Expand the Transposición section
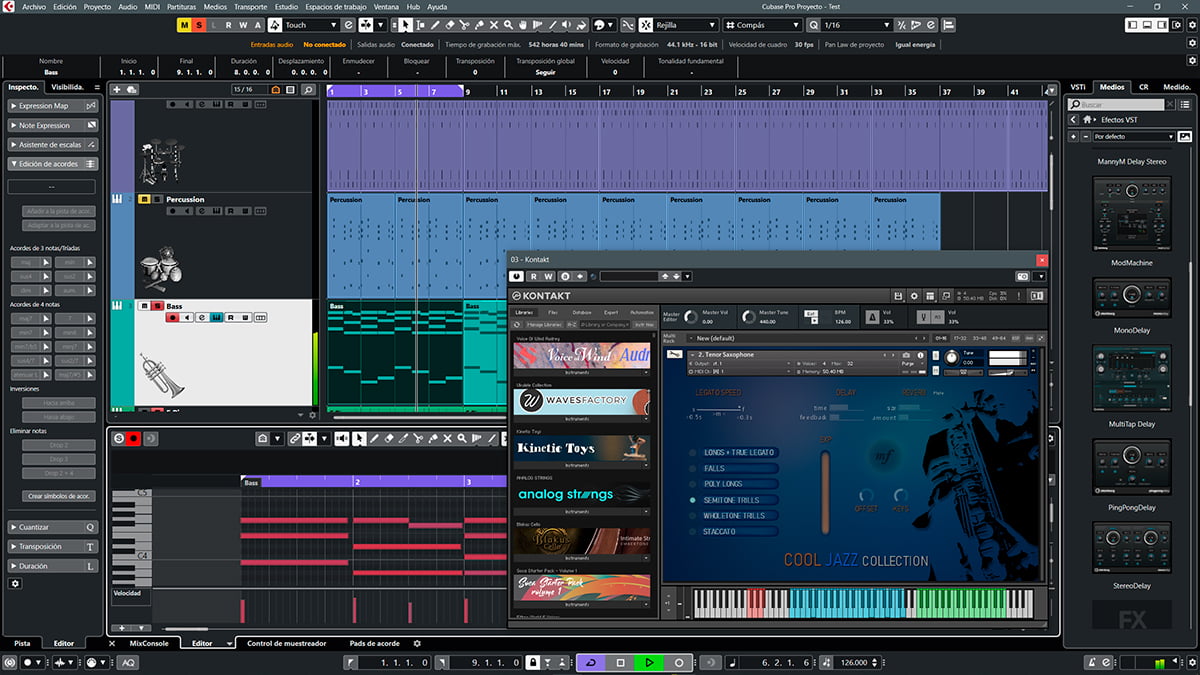The height and width of the screenshot is (675, 1200). 52,547
